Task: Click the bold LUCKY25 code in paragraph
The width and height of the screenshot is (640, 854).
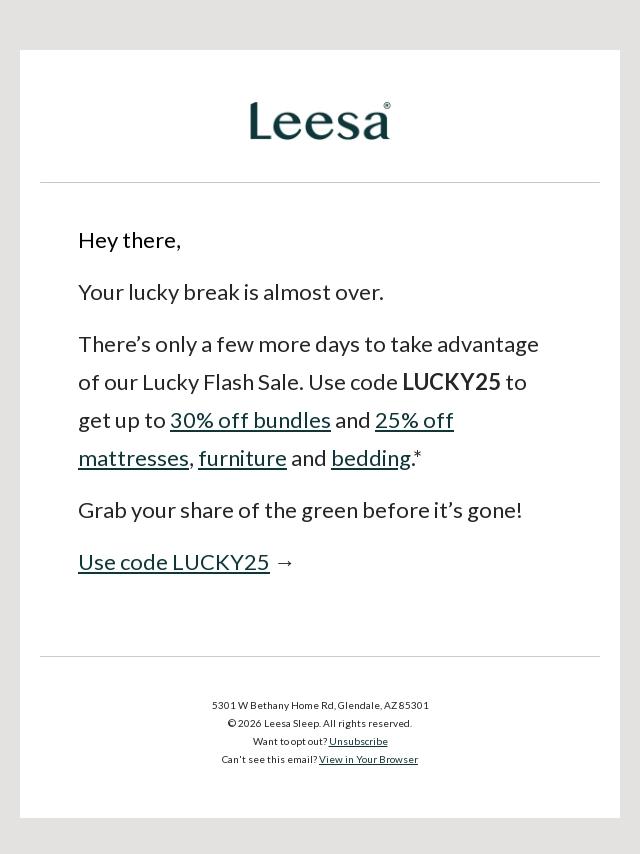Action: 451,383
